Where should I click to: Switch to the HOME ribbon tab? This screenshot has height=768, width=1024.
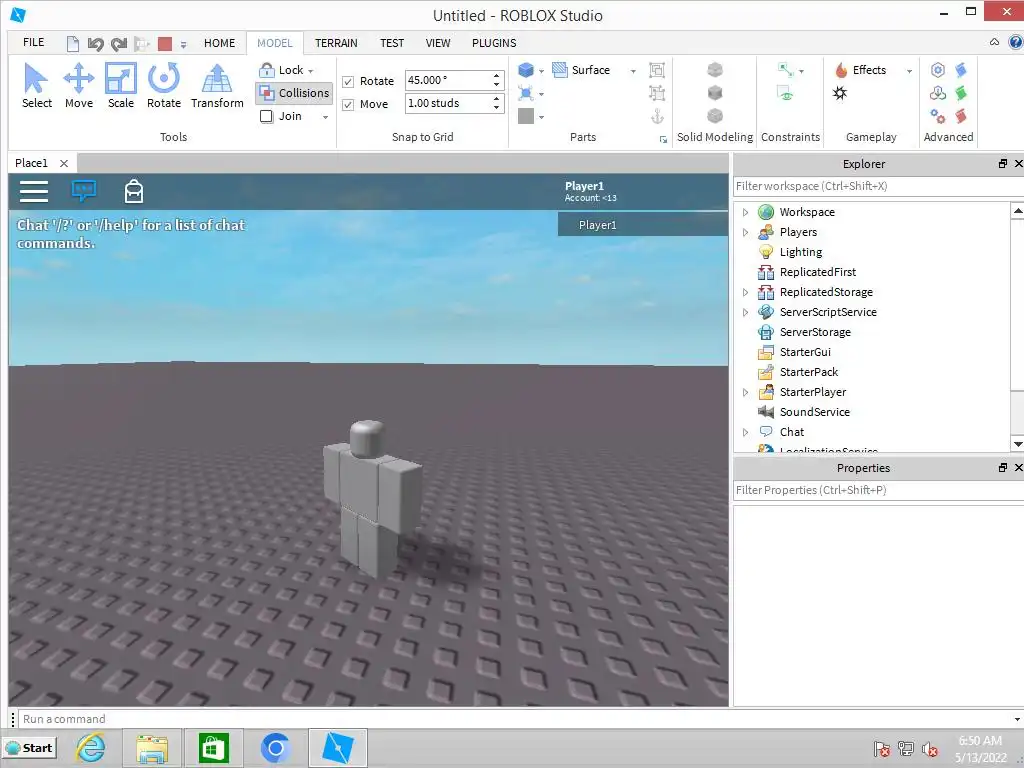point(219,43)
